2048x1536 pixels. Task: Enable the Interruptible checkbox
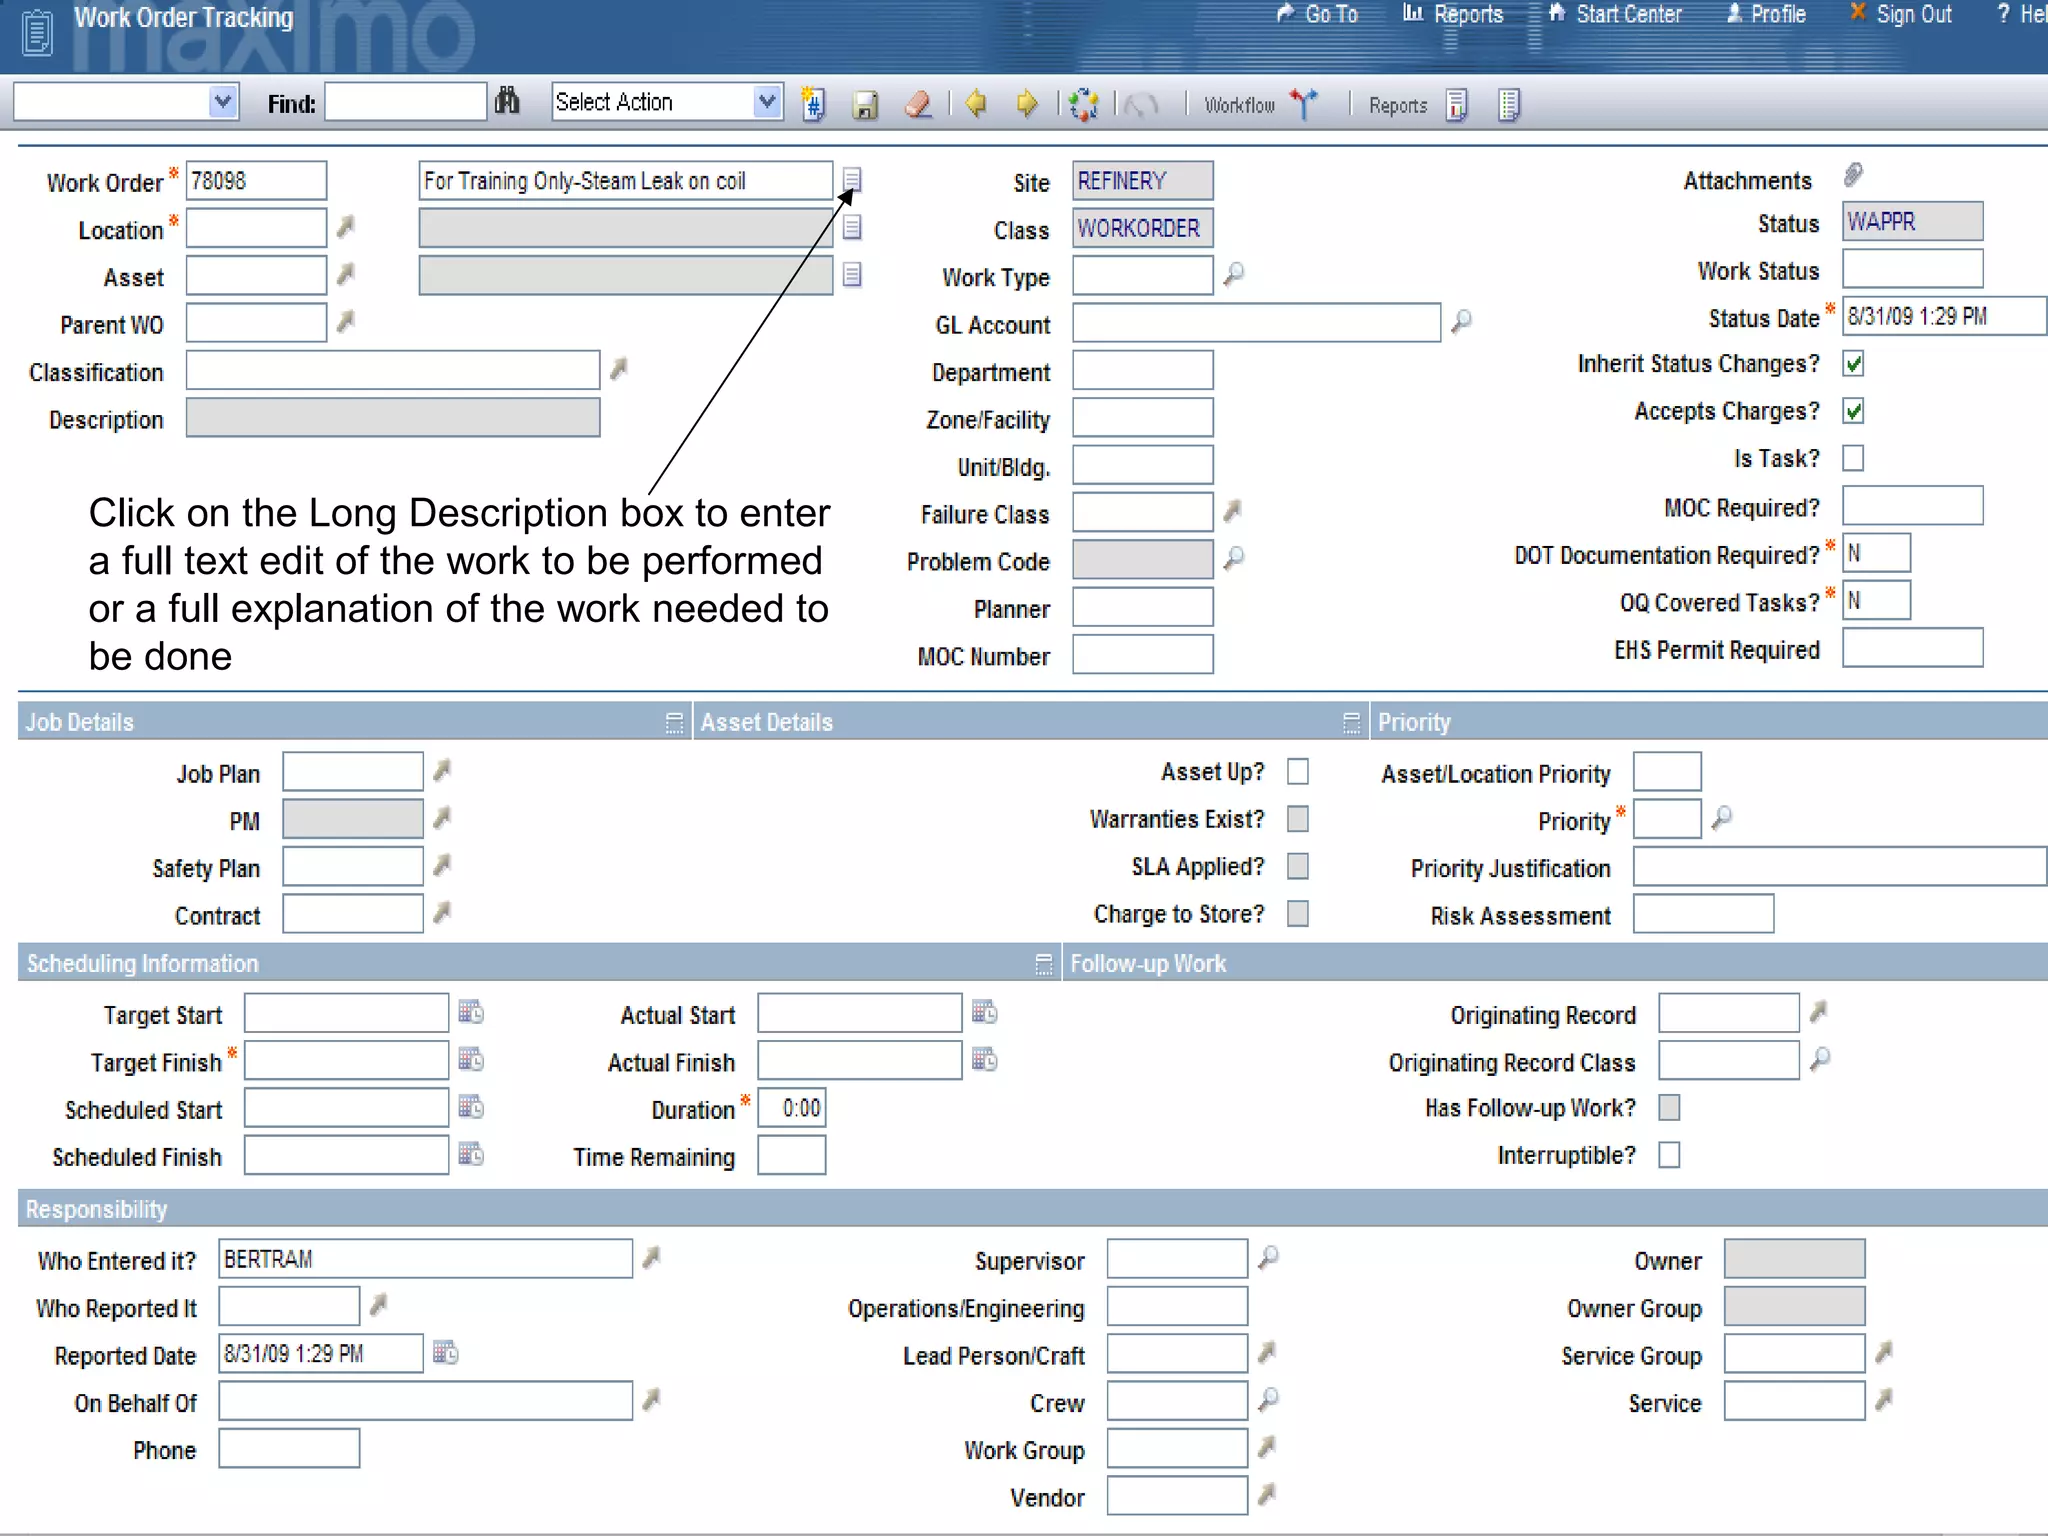click(1669, 1155)
